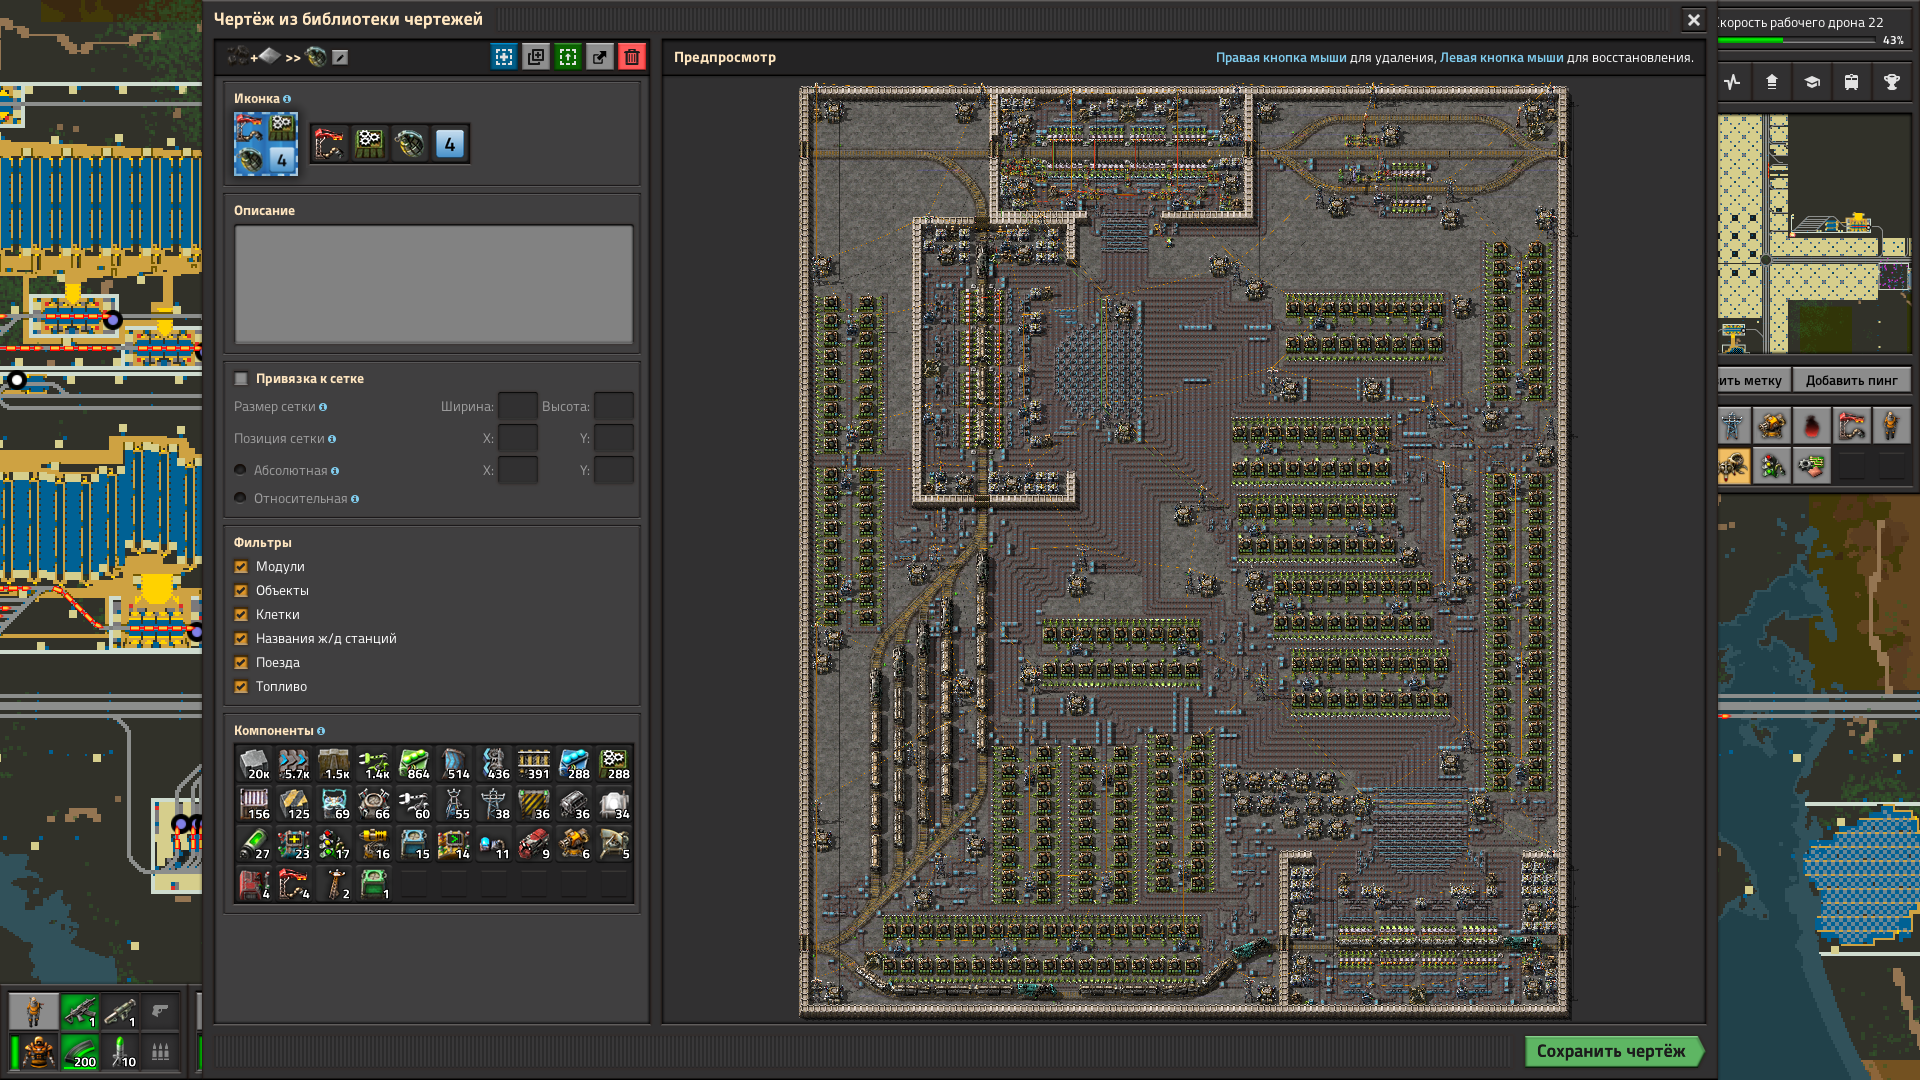Image resolution: width=1920 pixels, height=1080 pixels.
Task: Click the express splitter component showing 436
Action: (494, 764)
